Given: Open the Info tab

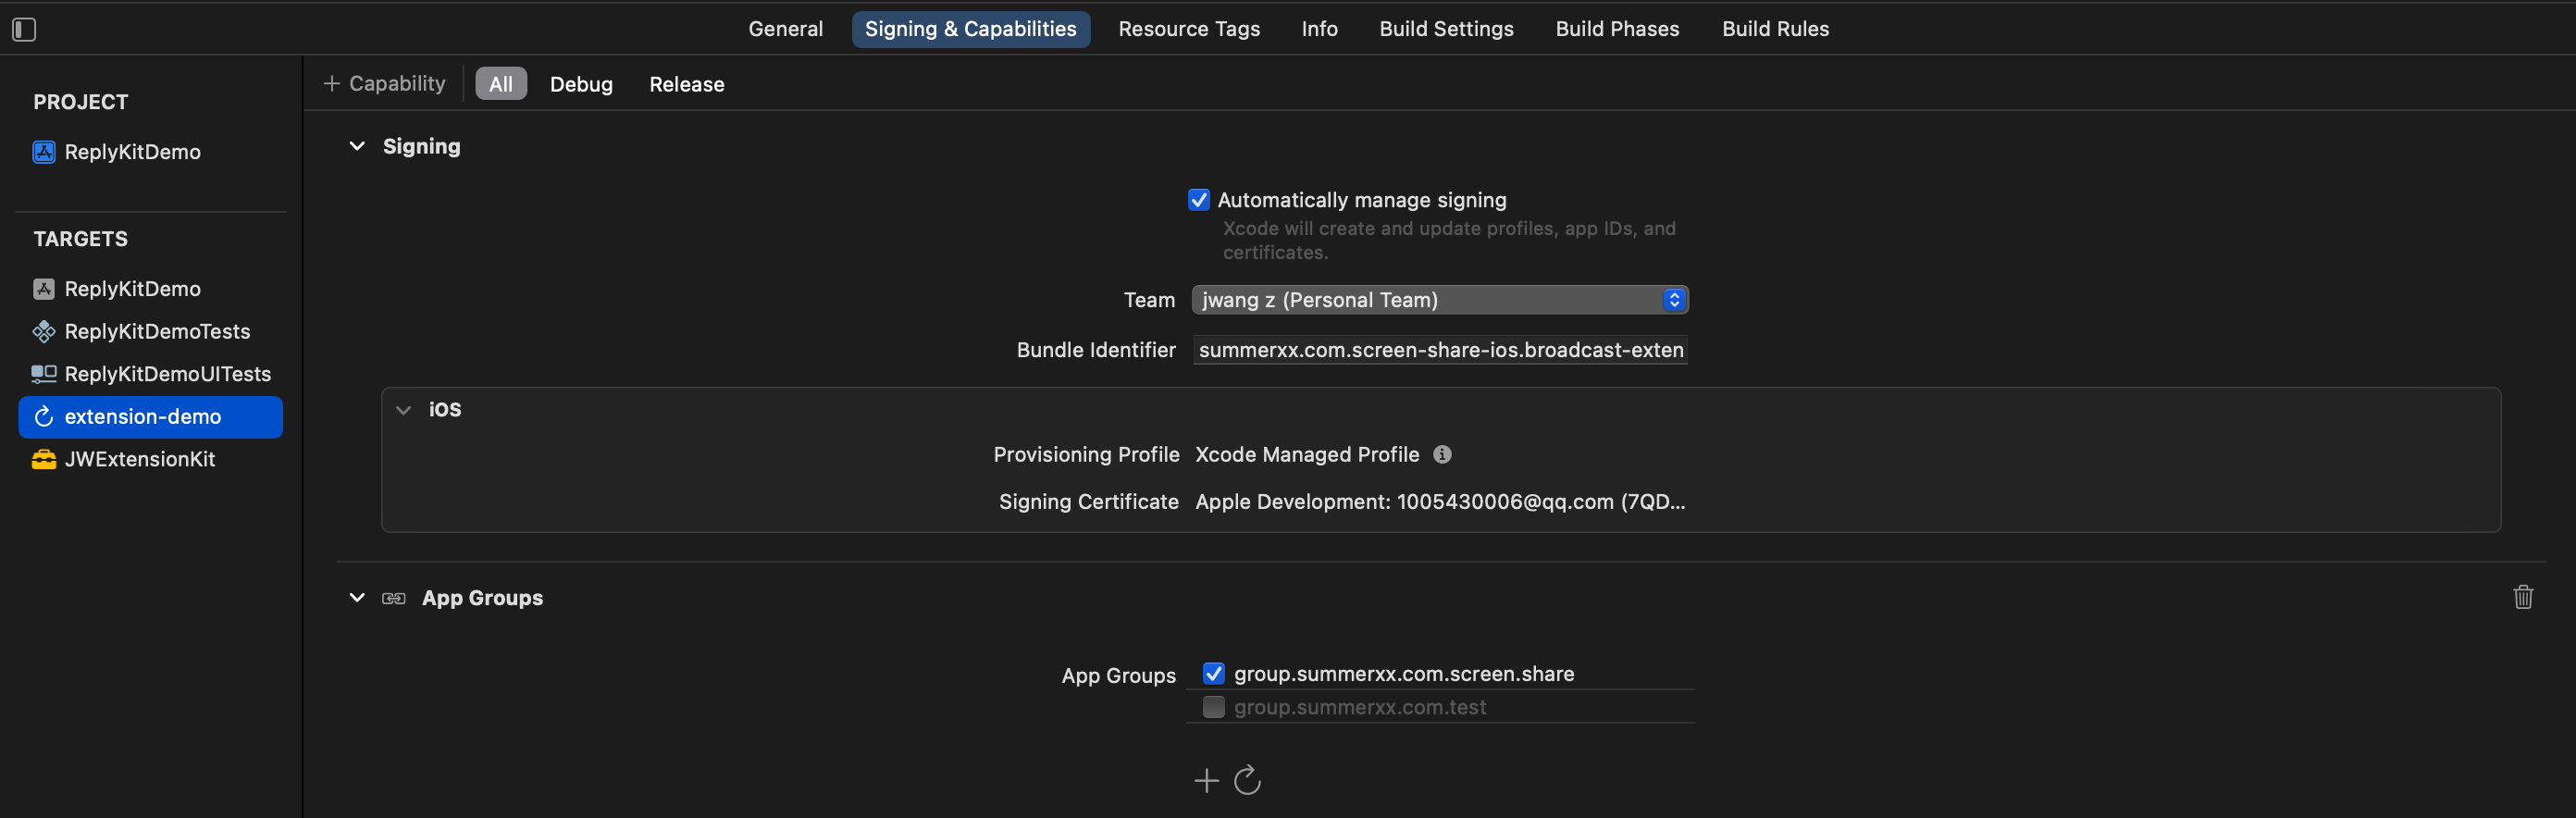Looking at the screenshot, I should tap(1319, 29).
